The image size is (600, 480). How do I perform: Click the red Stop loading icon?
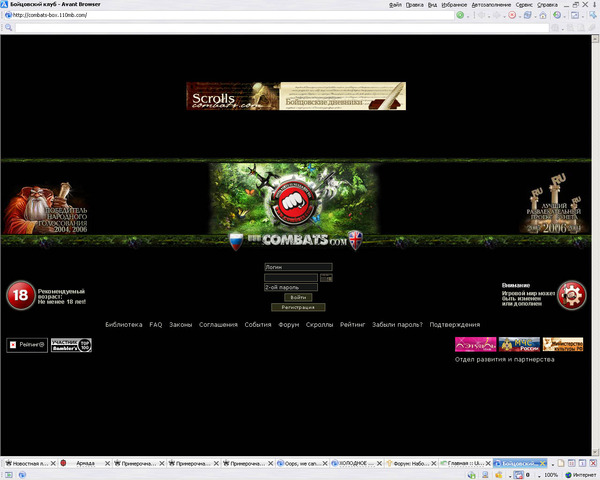coord(512,15)
